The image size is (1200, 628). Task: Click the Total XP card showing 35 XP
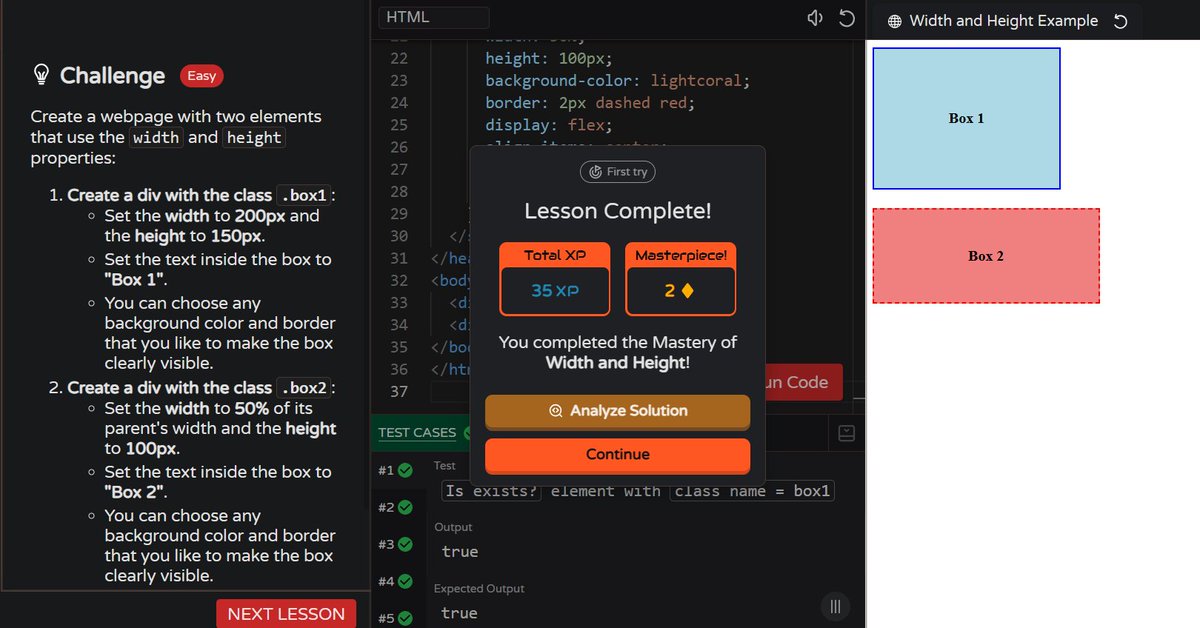point(555,279)
